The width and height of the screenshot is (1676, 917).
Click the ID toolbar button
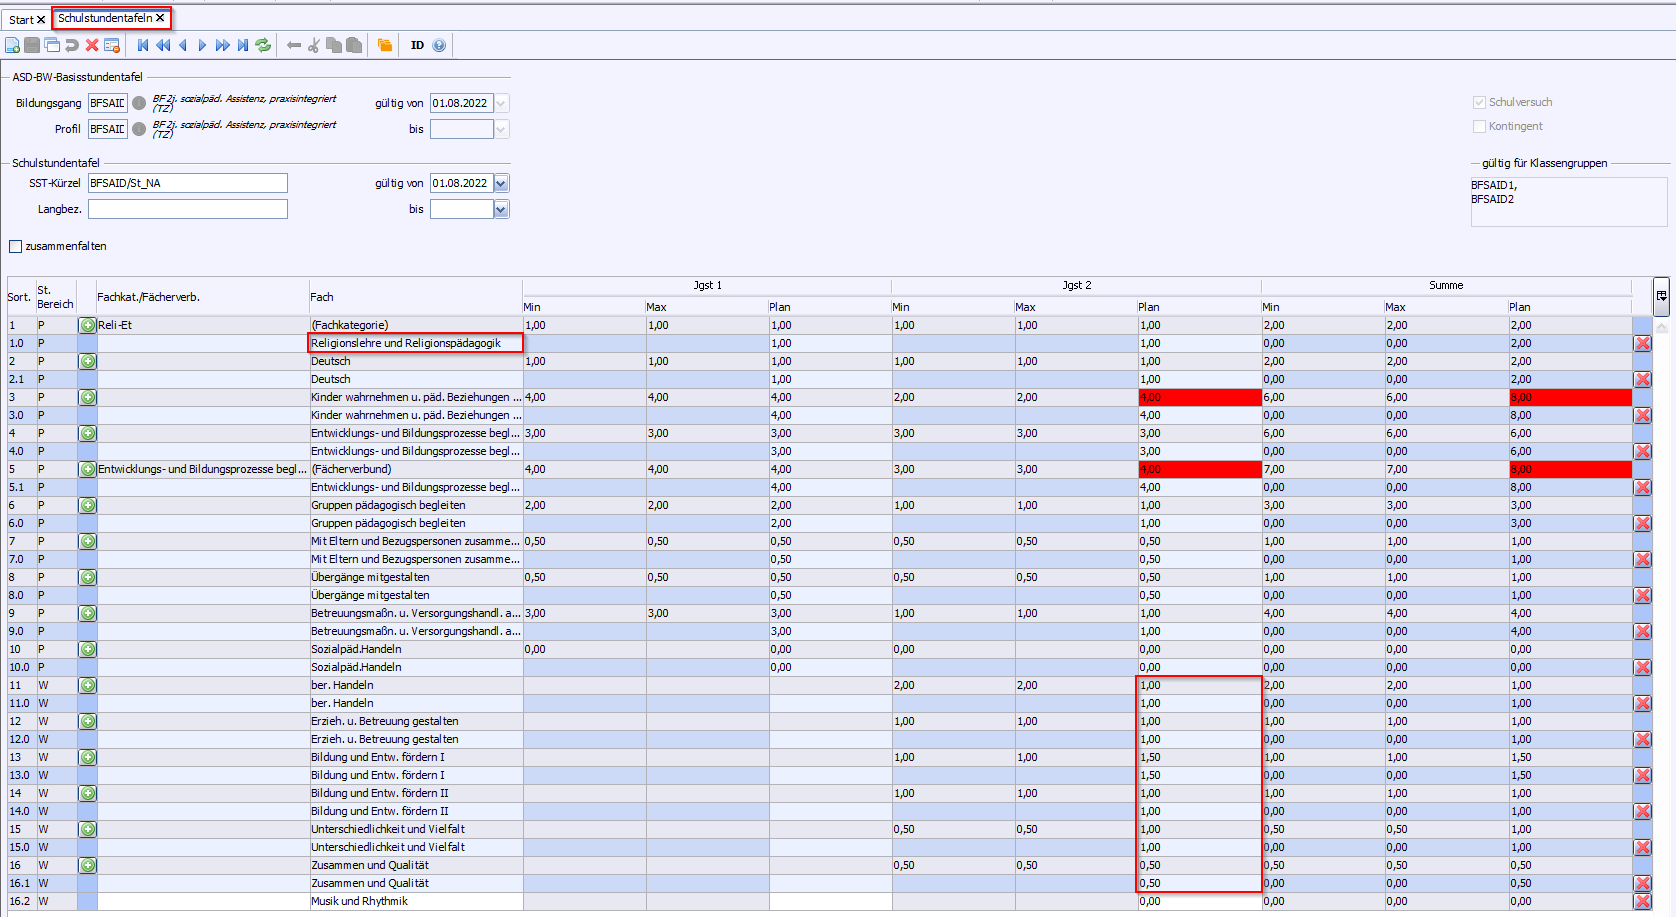point(417,45)
